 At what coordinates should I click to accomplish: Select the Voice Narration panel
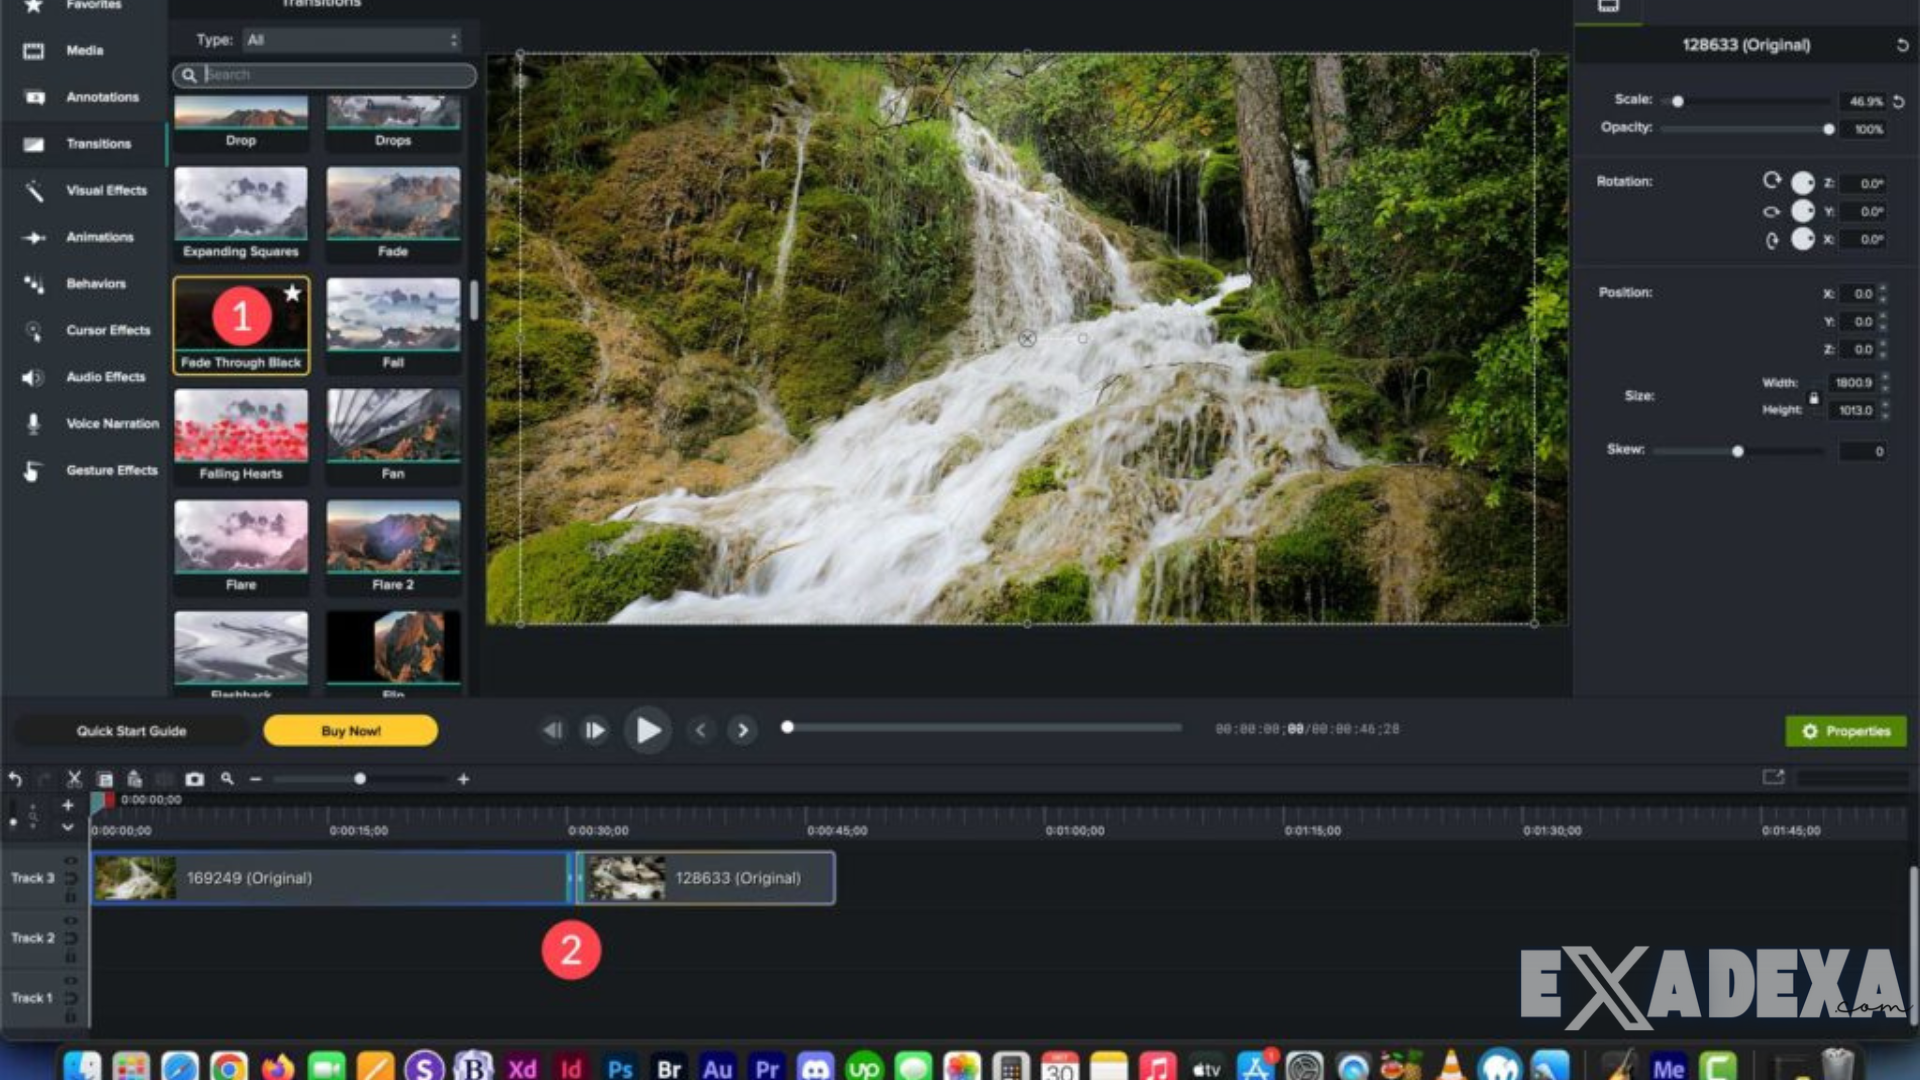point(112,423)
